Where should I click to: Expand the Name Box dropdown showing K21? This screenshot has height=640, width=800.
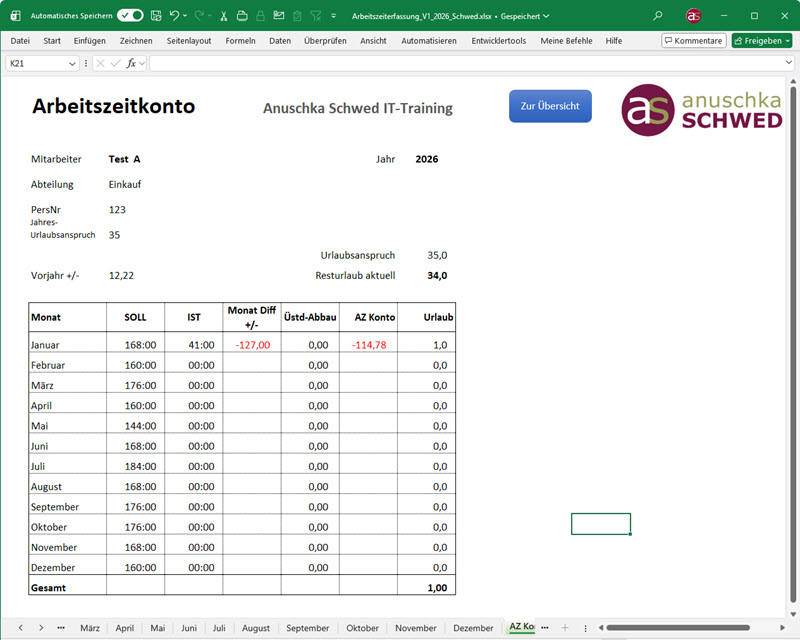pyautogui.click(x=72, y=63)
